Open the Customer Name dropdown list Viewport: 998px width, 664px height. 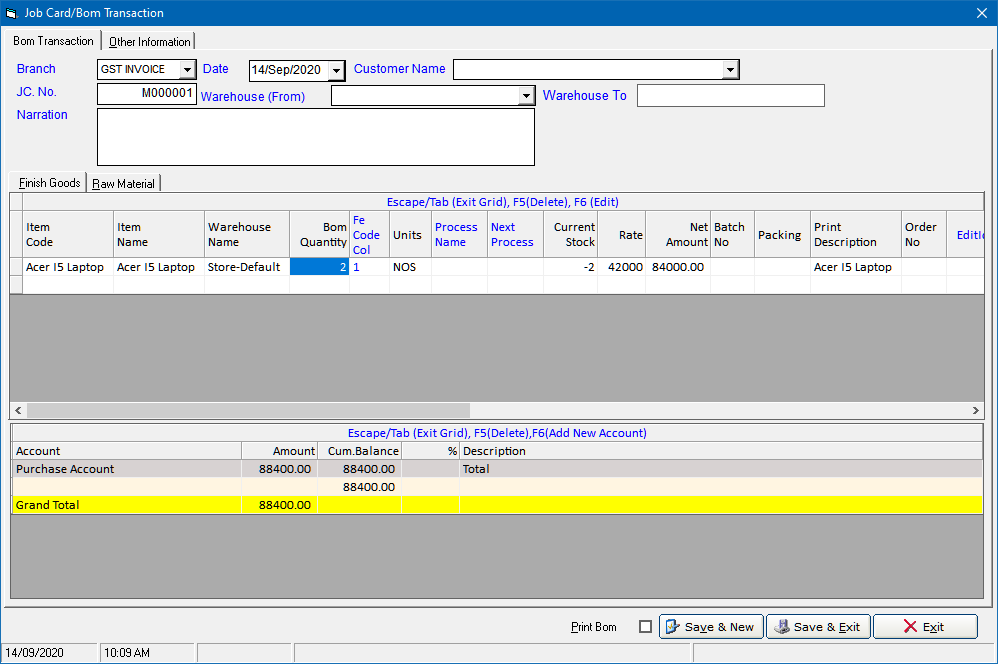[x=730, y=70]
